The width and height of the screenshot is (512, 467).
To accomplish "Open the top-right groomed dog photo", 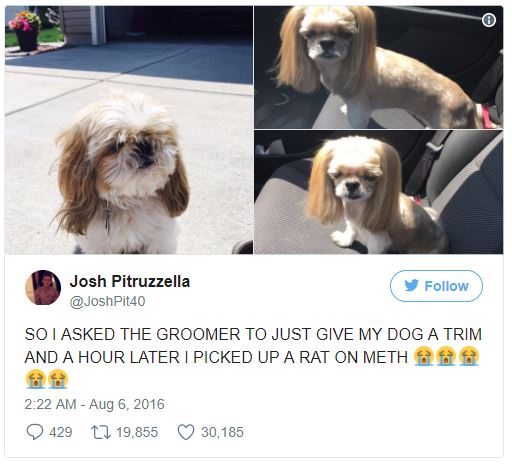I will [x=379, y=67].
